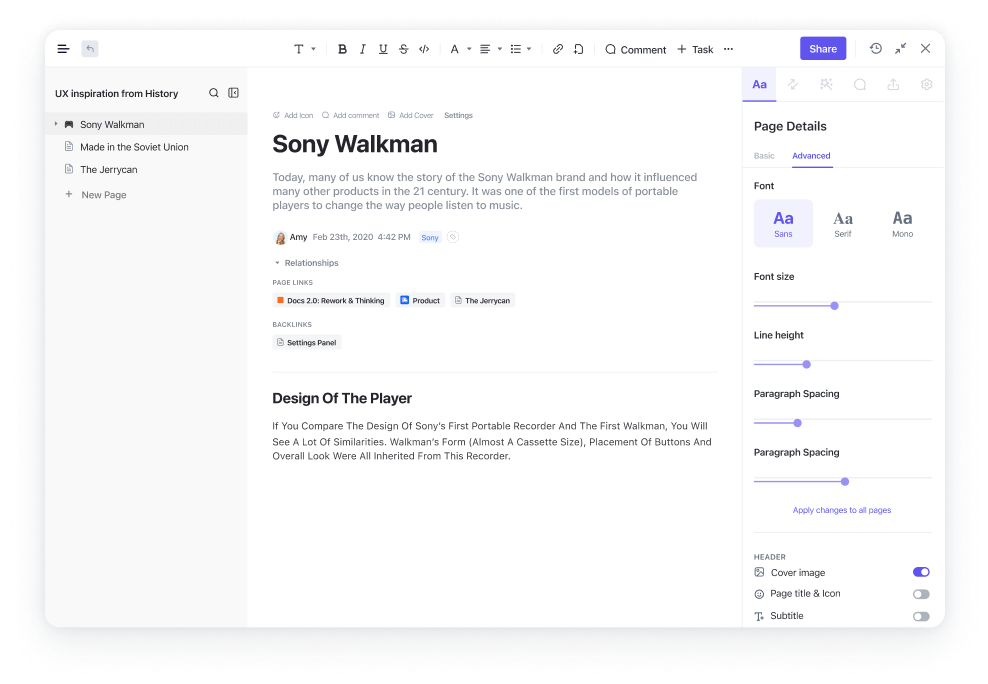Enable the Page title & Icon switch
The image size is (988, 684).
(x=921, y=594)
